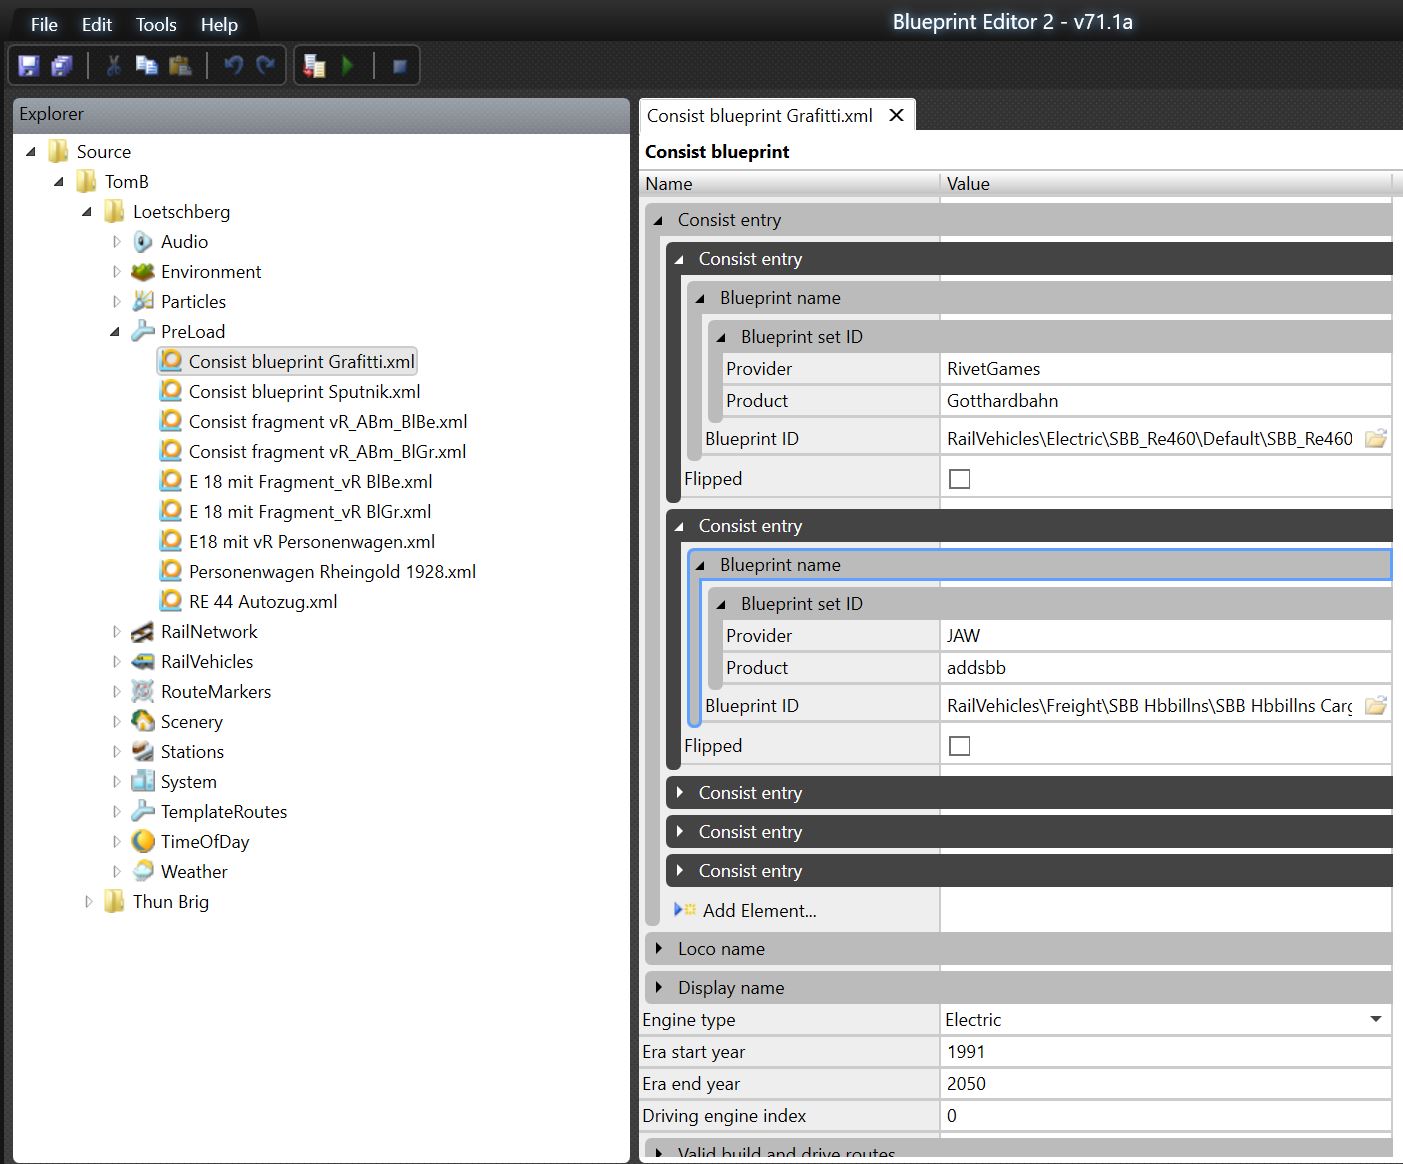Open the Tools menu
The width and height of the screenshot is (1403, 1164).
click(156, 25)
